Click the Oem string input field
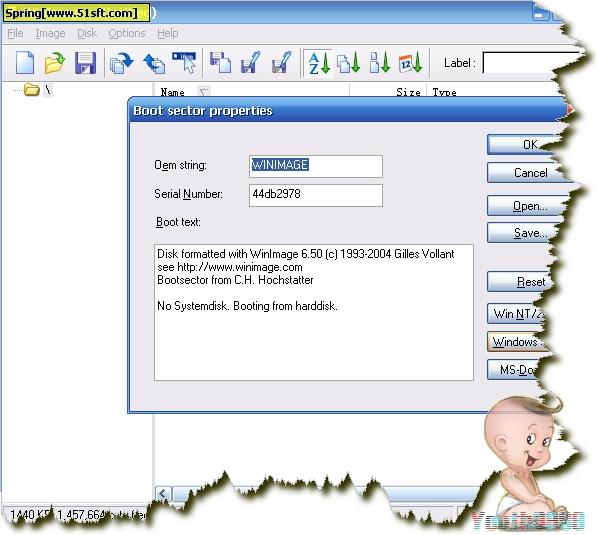Screen dimensions: 599x535 click(x=316, y=166)
